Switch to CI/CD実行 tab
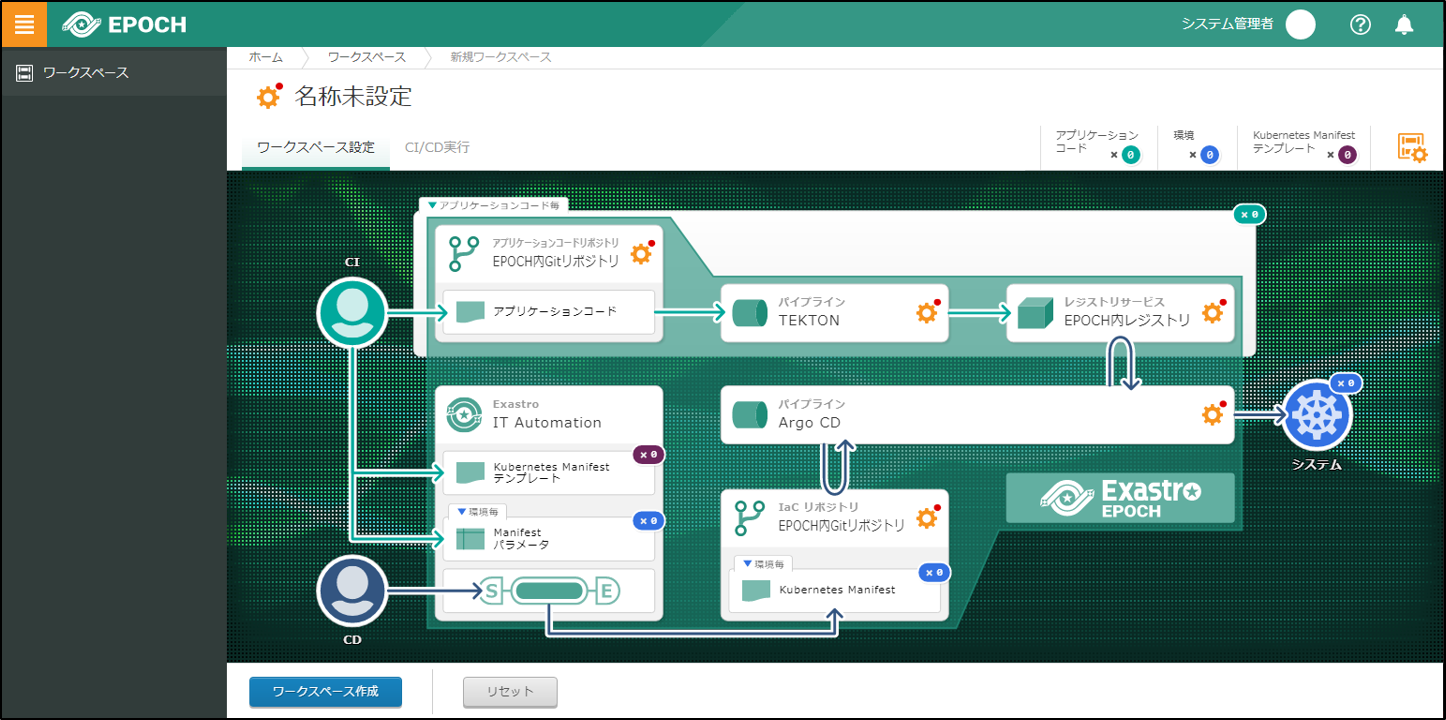 click(437, 148)
